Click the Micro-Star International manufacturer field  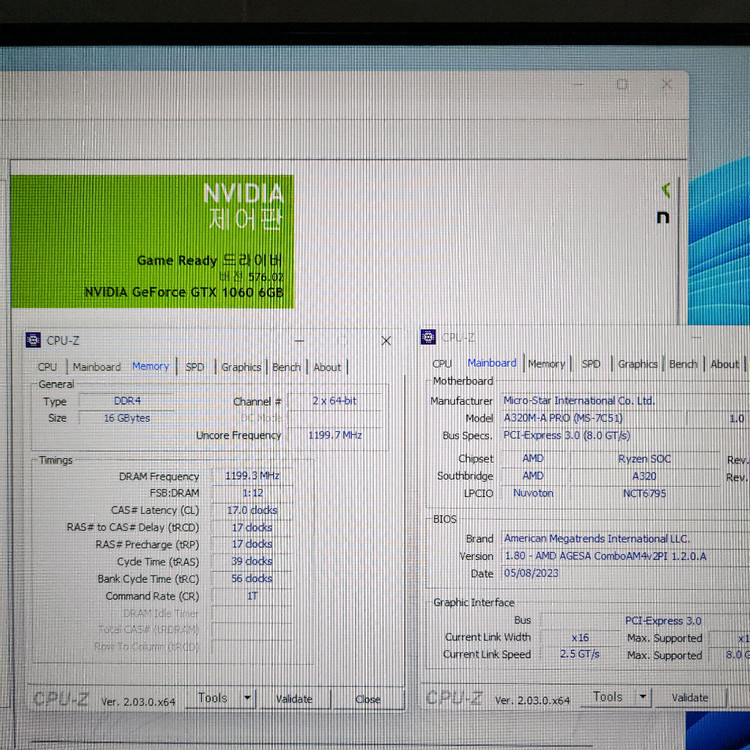[x=626, y=400]
